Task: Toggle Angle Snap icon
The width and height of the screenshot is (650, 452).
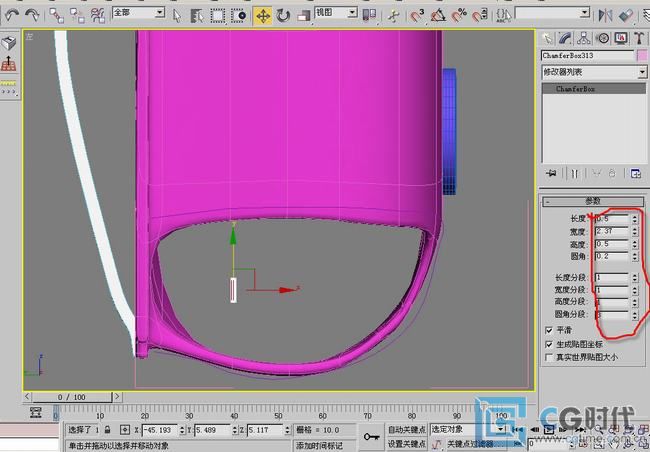Action: [x=438, y=16]
